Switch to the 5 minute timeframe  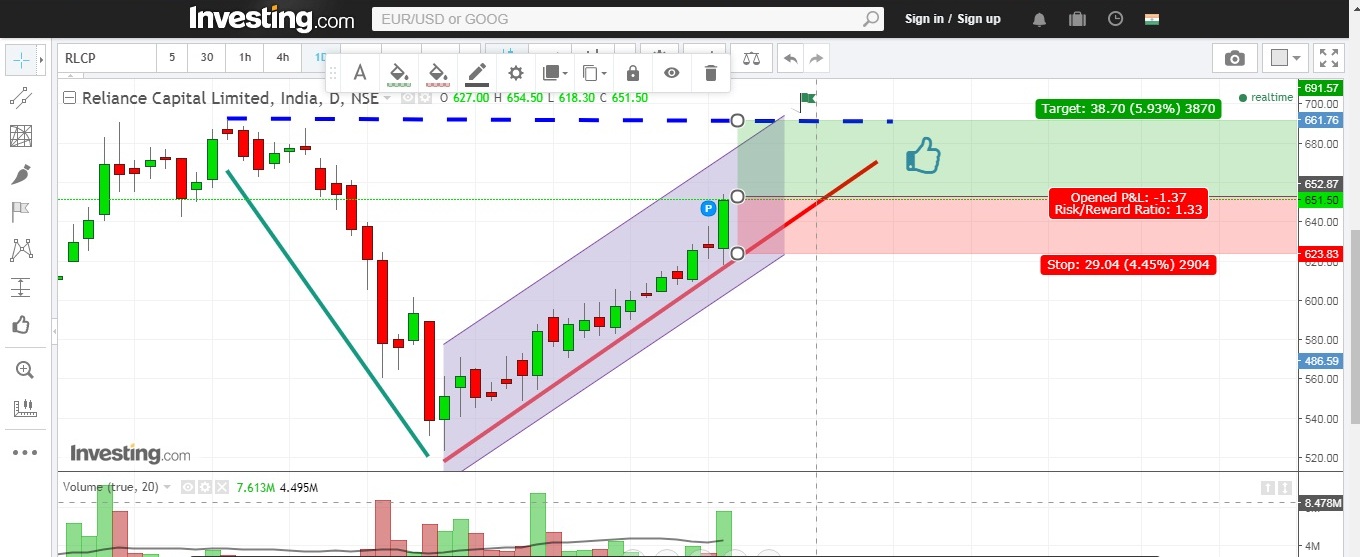click(172, 58)
